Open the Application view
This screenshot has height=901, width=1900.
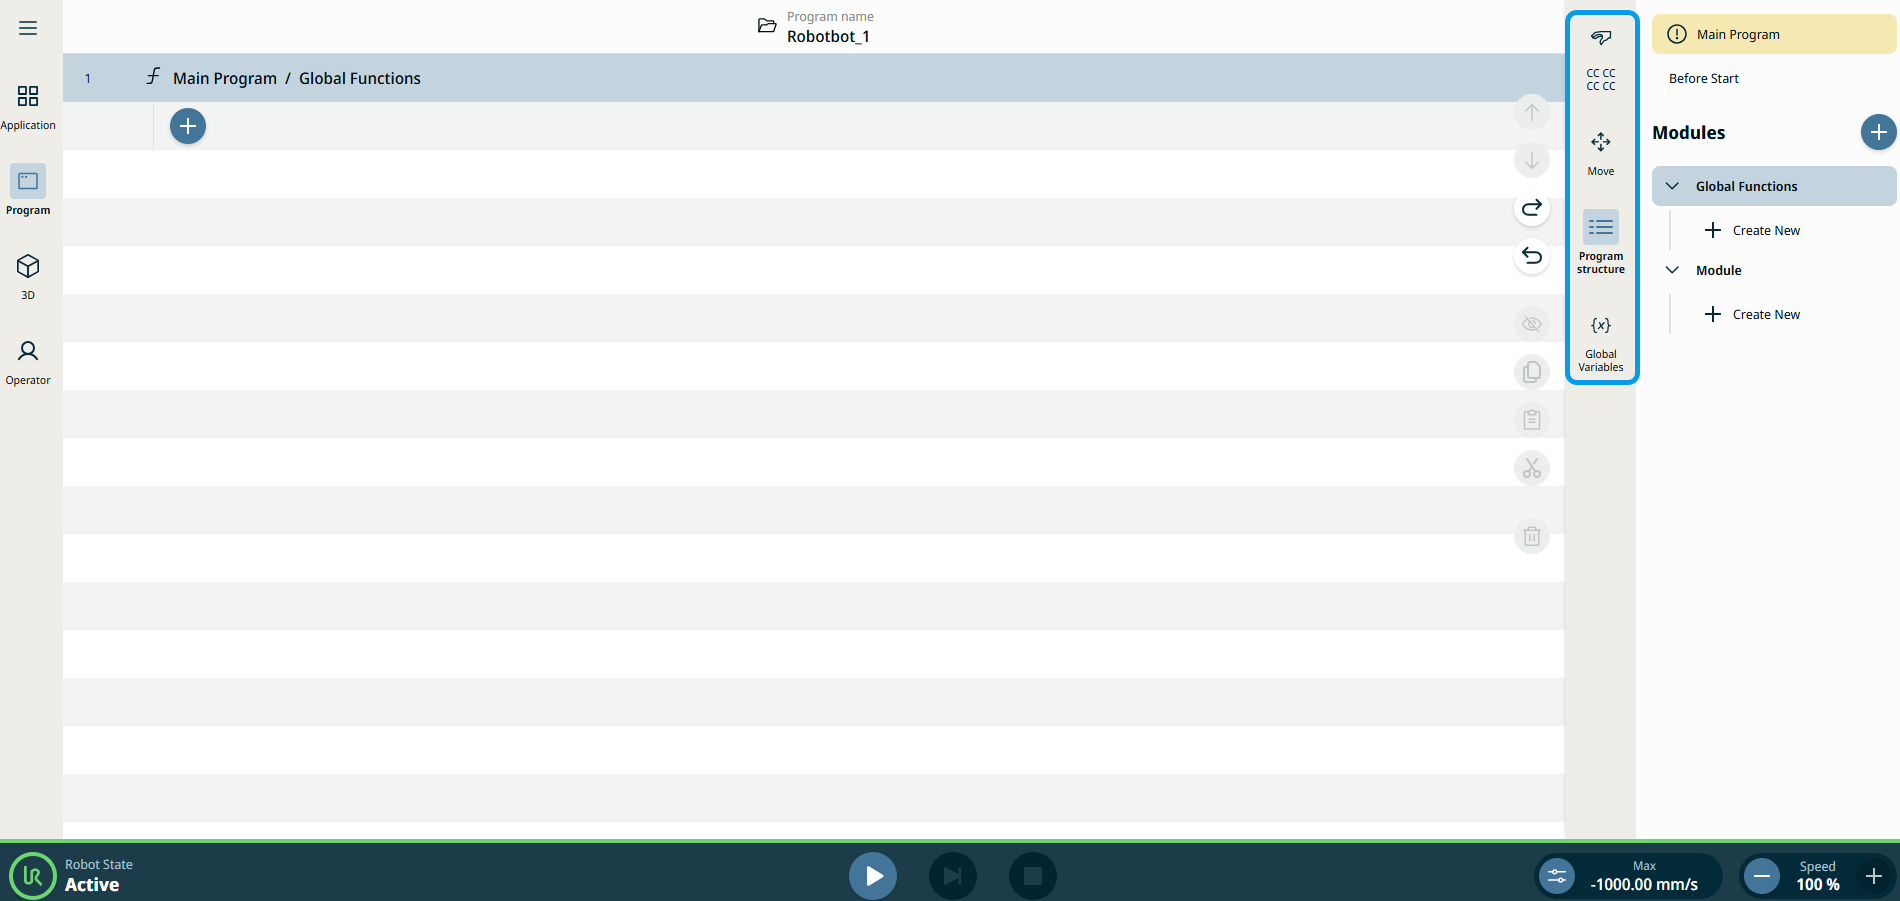(x=28, y=107)
